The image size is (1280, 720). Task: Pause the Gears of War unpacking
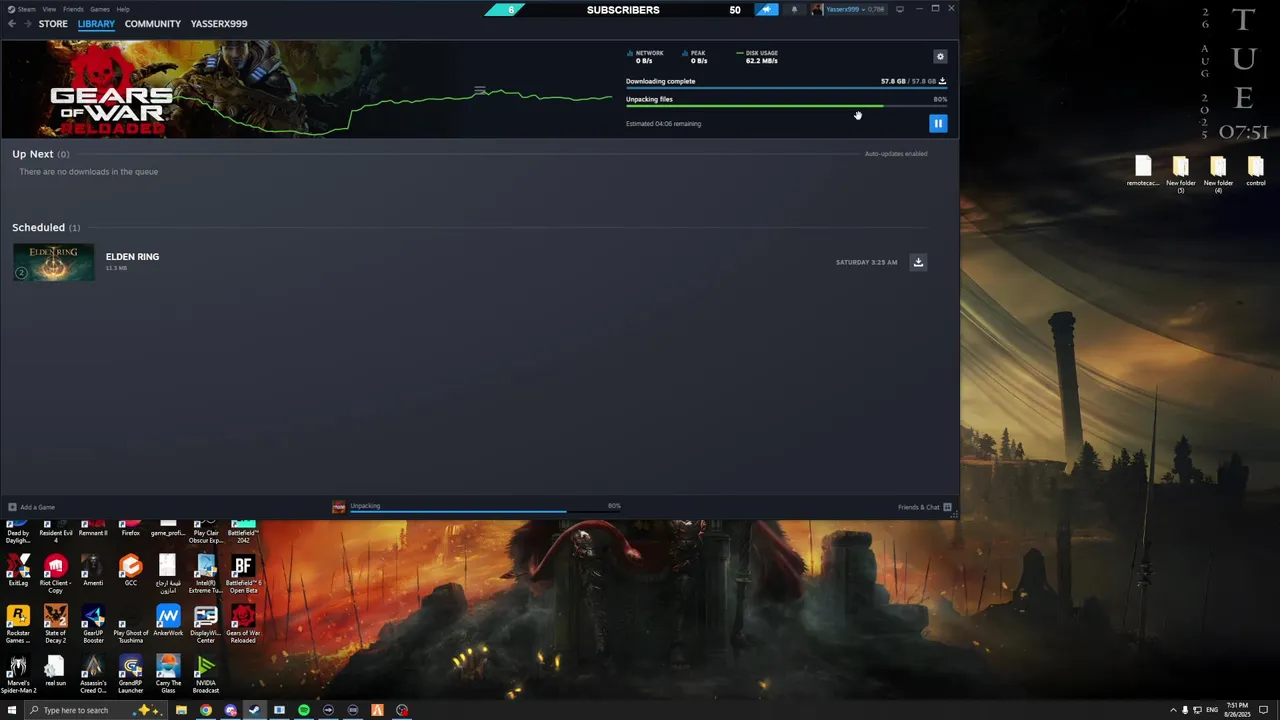[938, 123]
